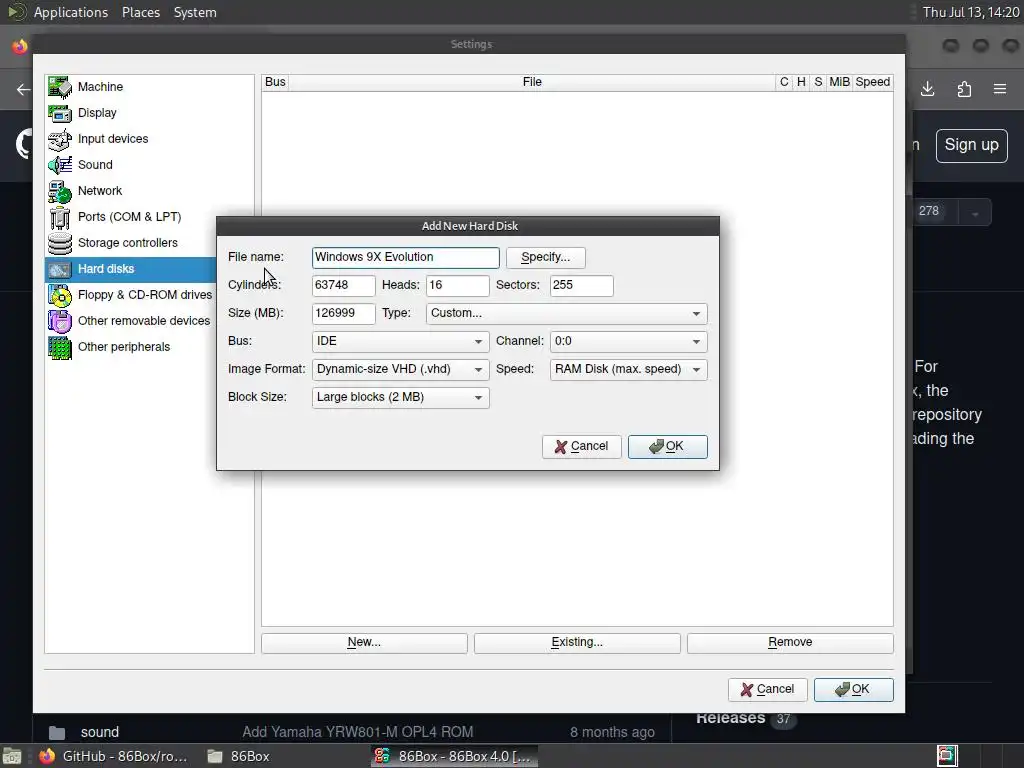The height and width of the screenshot is (768, 1024).
Task: Click the Releases heading on GitHub
Action: click(730, 718)
